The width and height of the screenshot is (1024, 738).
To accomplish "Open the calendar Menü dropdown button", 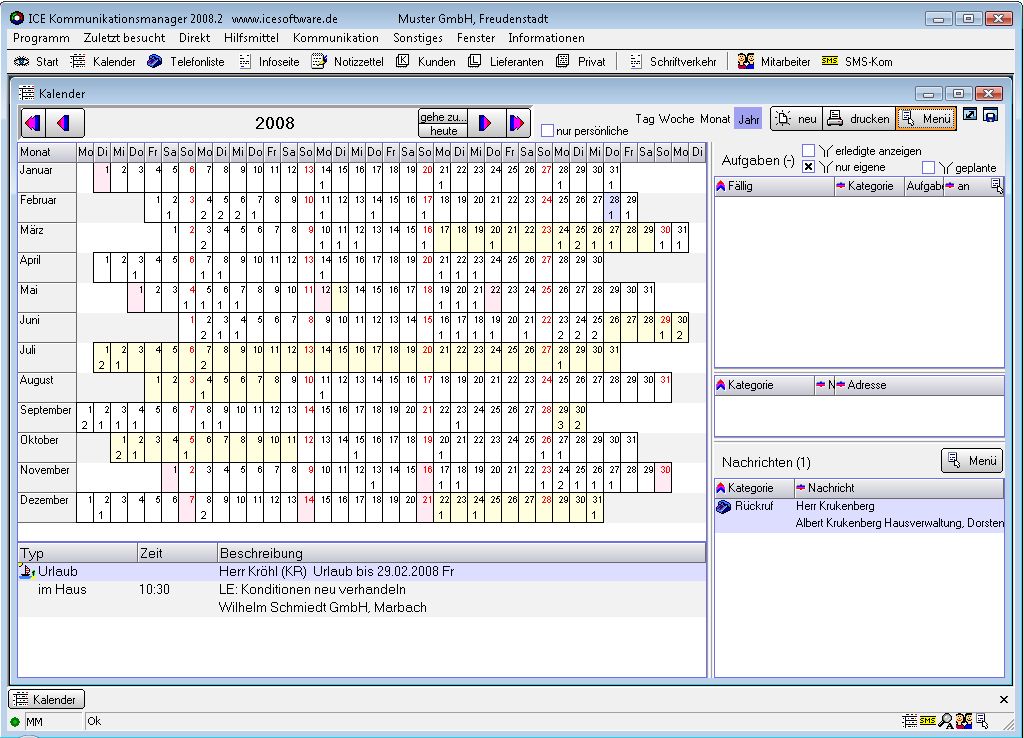I will point(925,119).
